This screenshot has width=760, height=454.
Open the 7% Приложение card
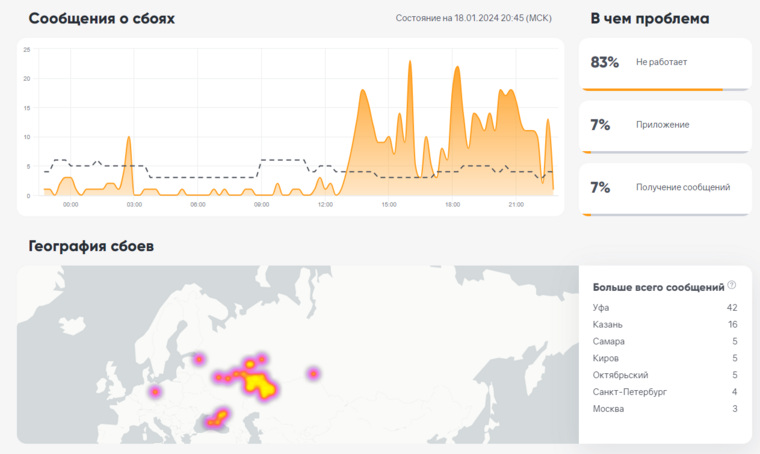click(x=665, y=126)
